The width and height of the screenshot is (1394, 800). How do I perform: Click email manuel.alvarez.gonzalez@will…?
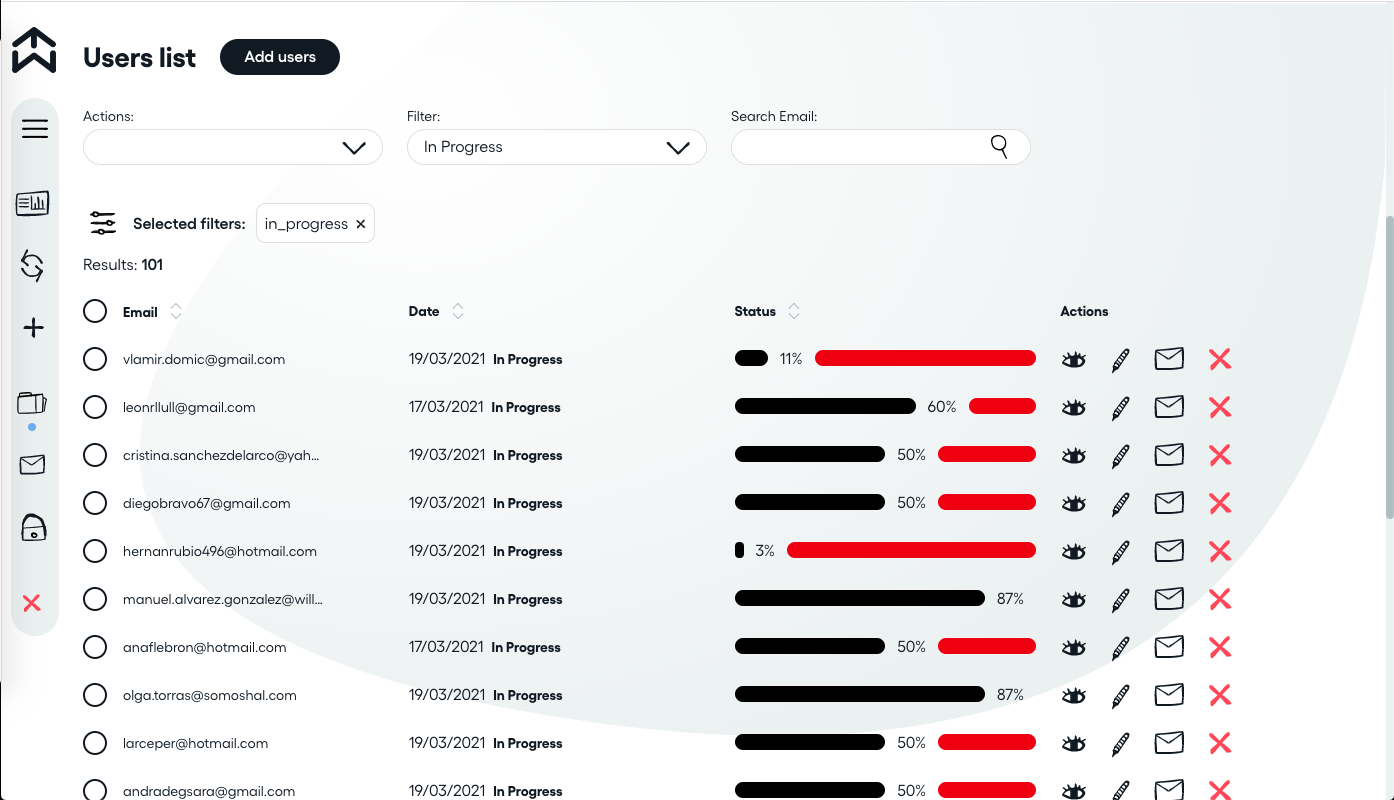[x=223, y=599]
